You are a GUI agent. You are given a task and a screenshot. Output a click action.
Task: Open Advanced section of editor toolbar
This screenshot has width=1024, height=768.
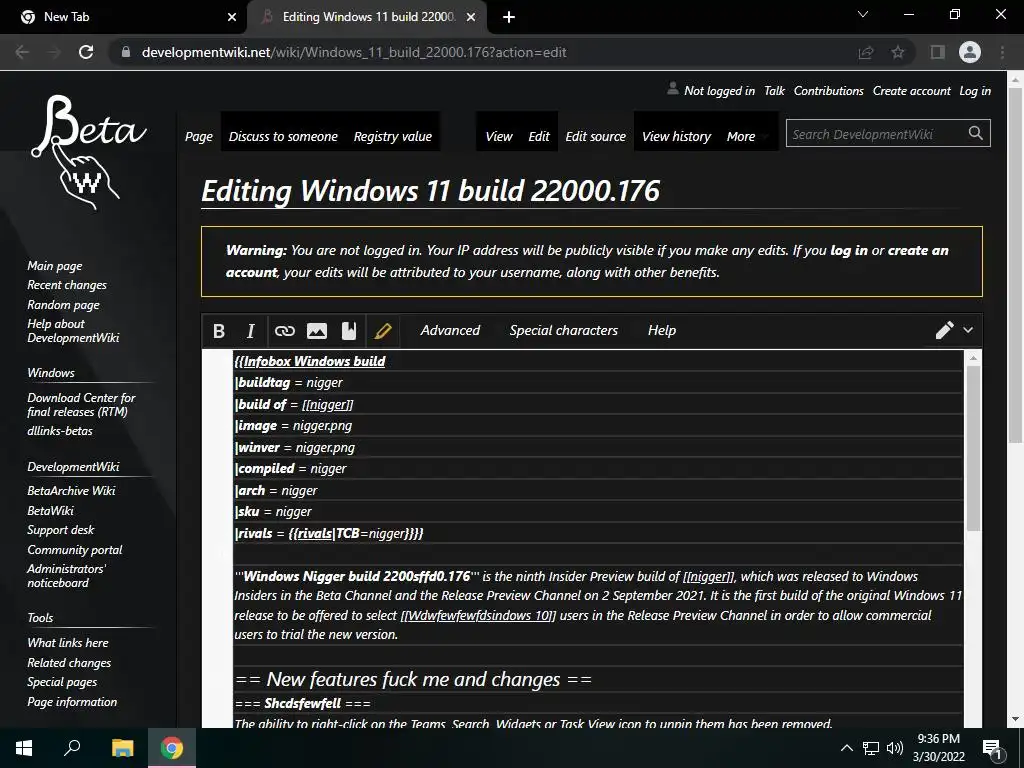click(450, 330)
